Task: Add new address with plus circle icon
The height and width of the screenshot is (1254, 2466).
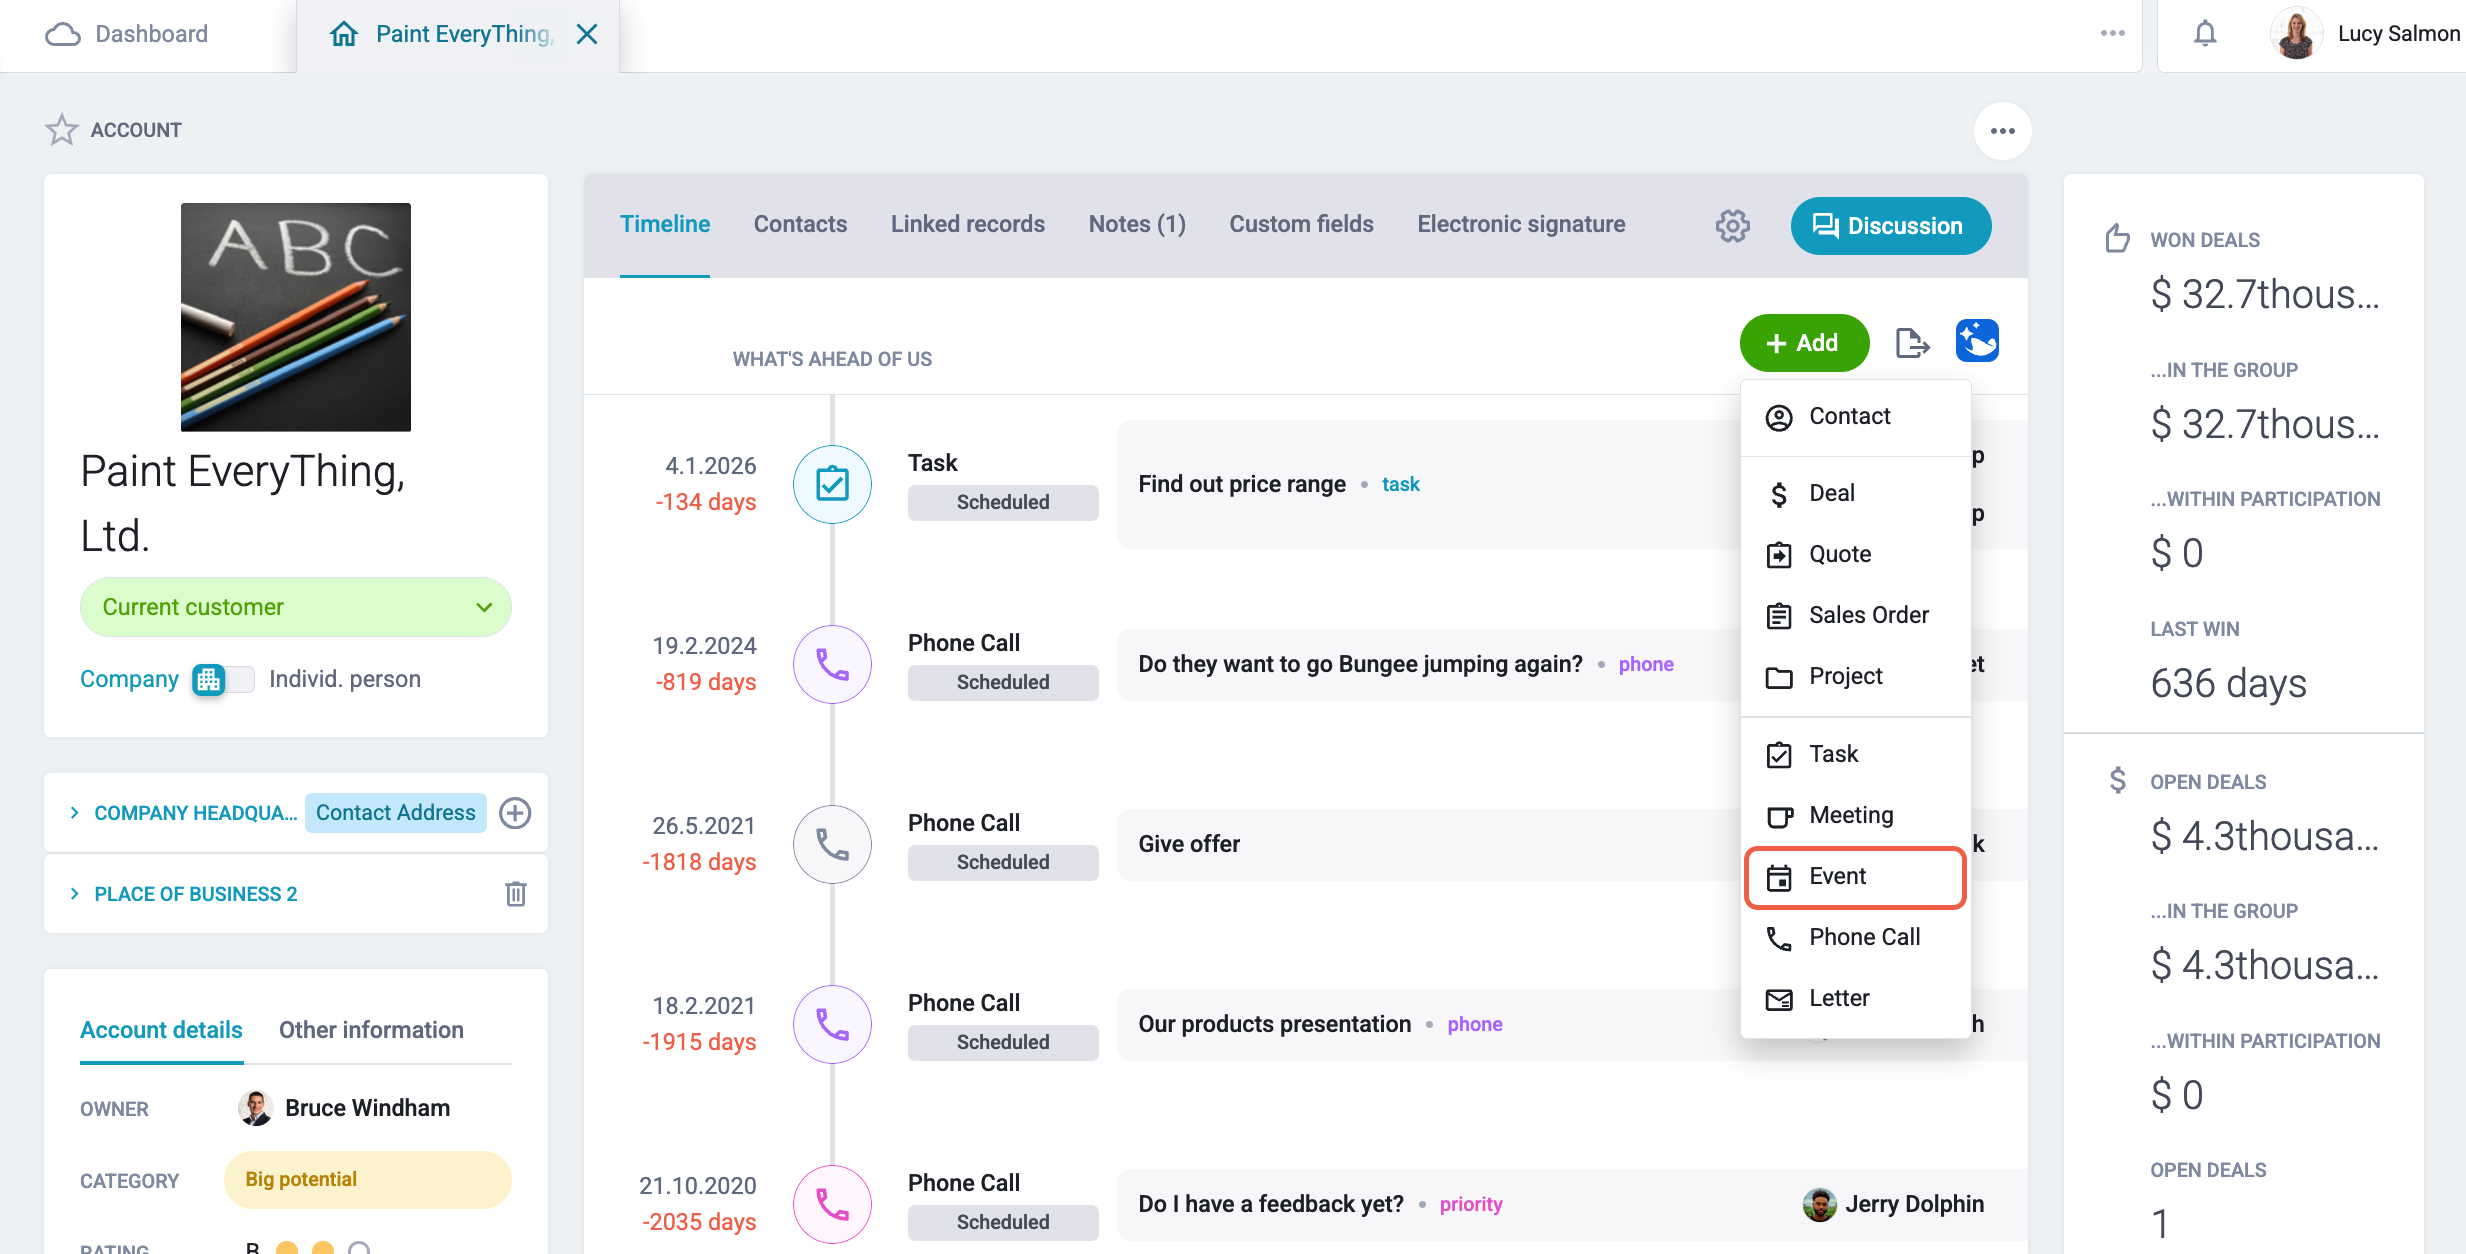Action: [515, 813]
